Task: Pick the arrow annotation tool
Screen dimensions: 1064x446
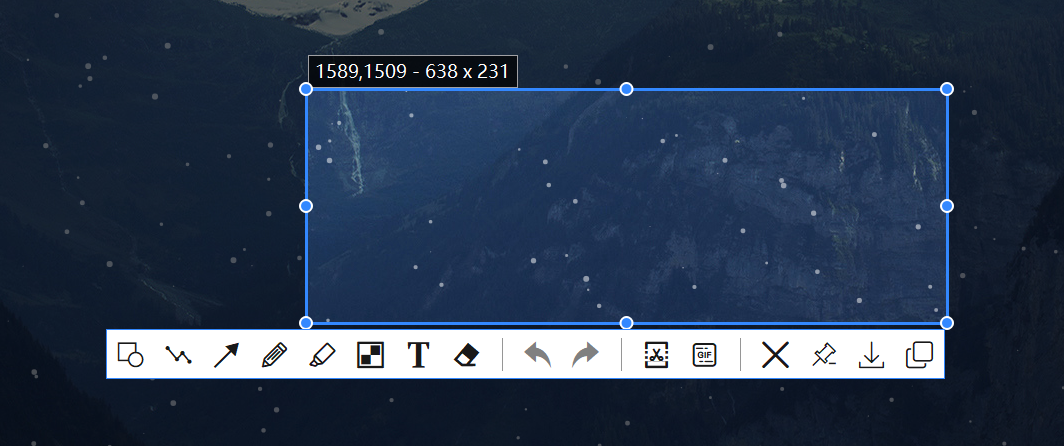Action: tap(227, 354)
